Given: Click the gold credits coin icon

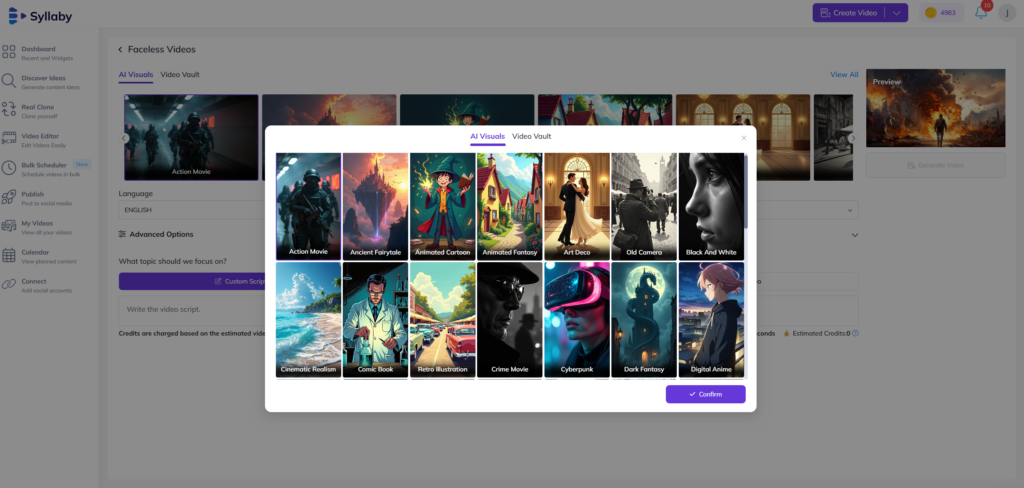Looking at the screenshot, I should click(x=930, y=13).
